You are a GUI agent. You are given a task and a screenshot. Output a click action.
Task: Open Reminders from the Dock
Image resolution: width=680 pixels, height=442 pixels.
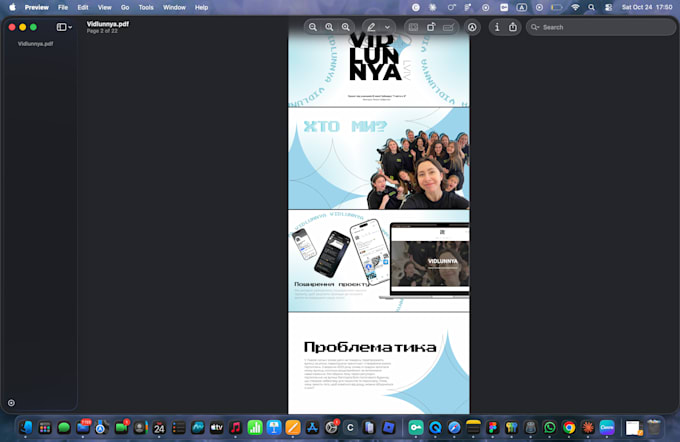coord(178,428)
